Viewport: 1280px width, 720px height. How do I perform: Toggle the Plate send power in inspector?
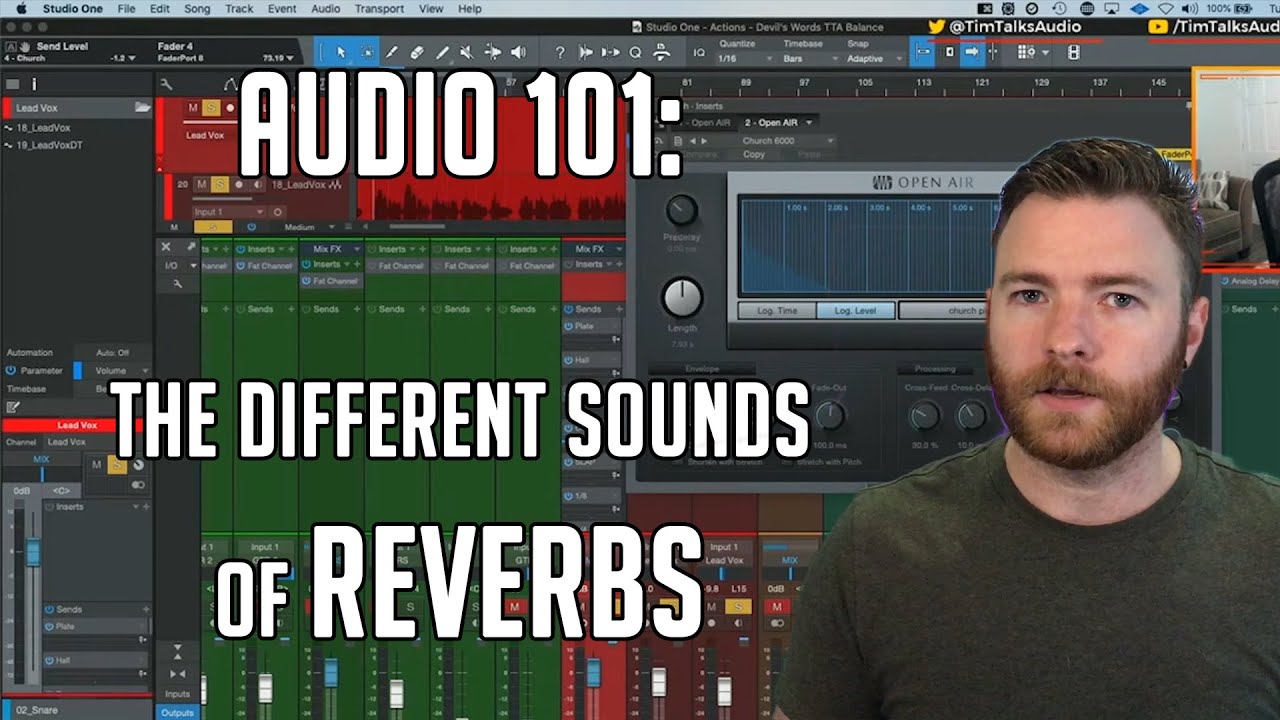click(48, 626)
